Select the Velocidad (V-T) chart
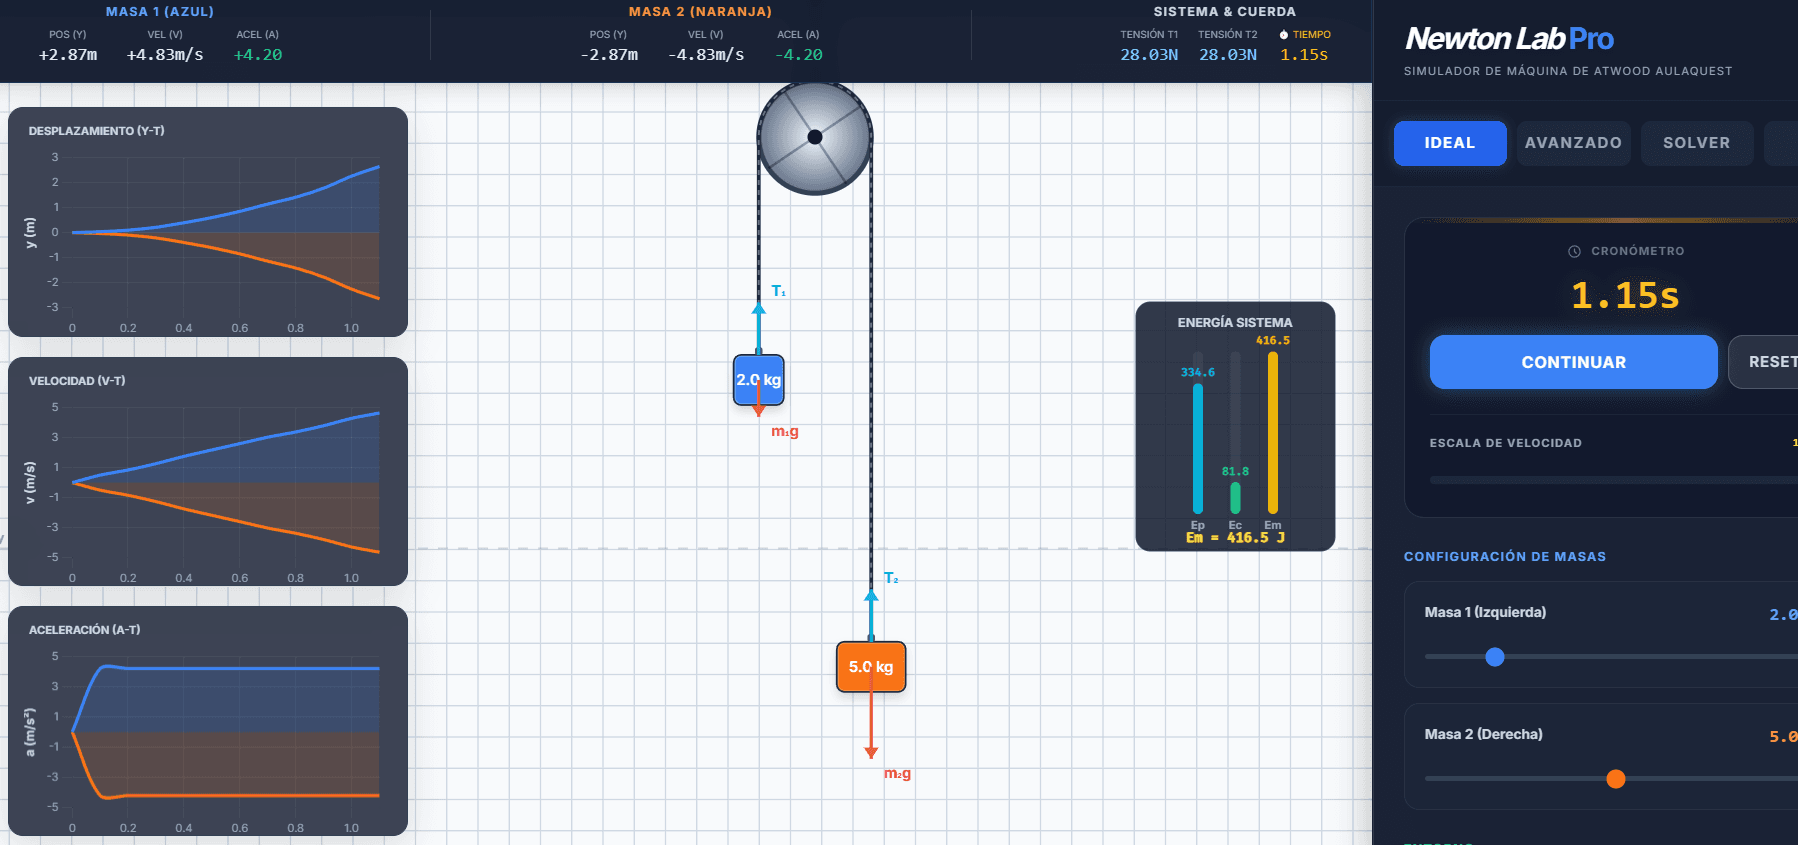The height and width of the screenshot is (845, 1798). pos(208,471)
